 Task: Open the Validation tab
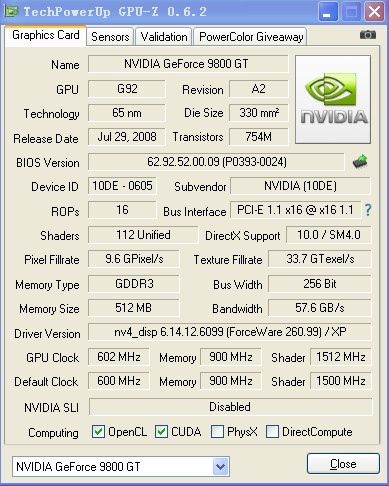coord(164,37)
